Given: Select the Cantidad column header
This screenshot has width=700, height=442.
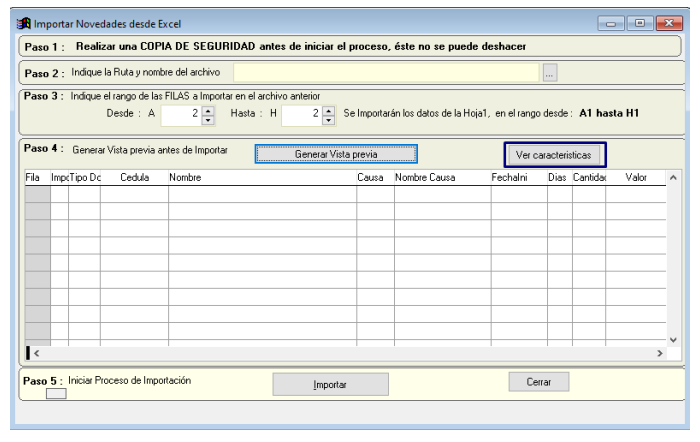Looking at the screenshot, I should tap(589, 178).
